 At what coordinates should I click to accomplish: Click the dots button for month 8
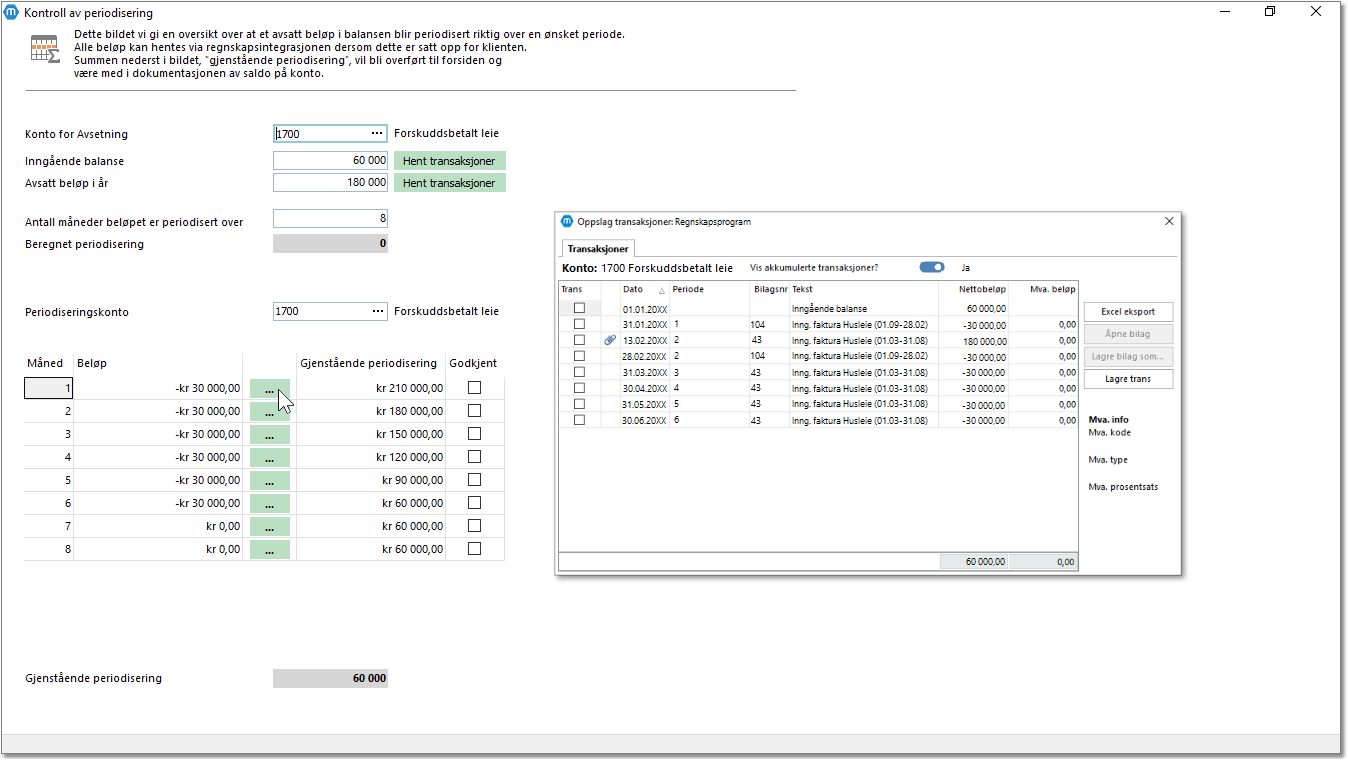[270, 549]
